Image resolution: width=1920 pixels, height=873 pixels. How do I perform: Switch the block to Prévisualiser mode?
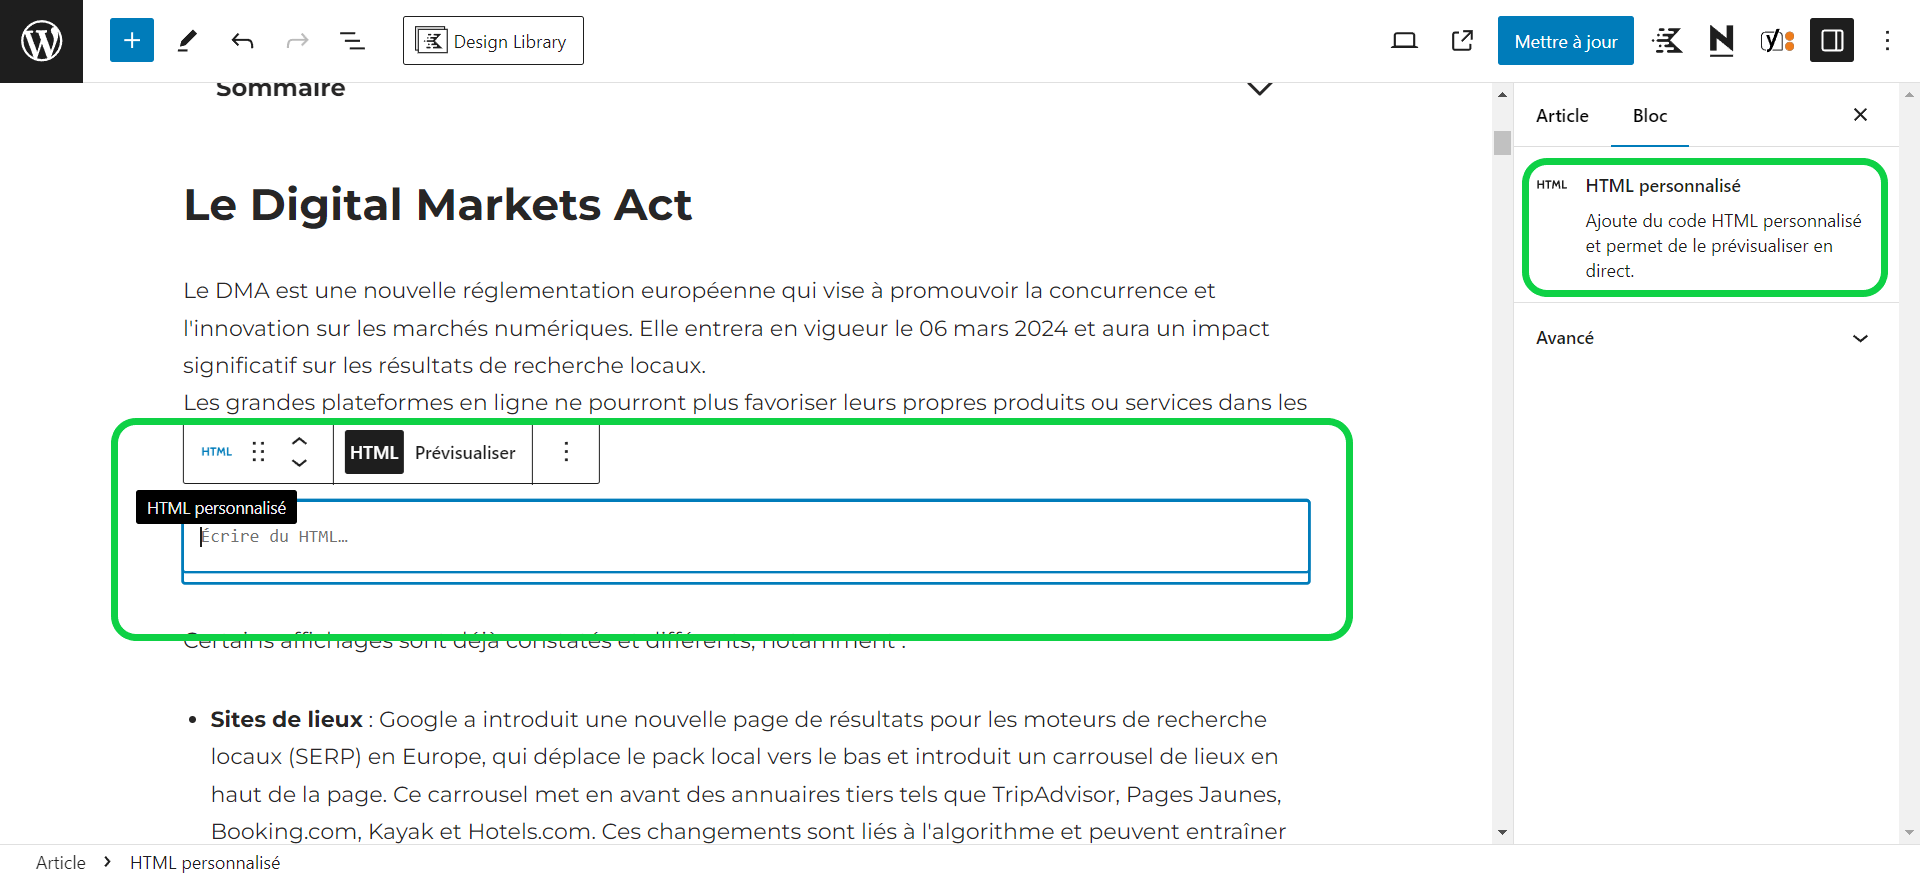coord(465,452)
